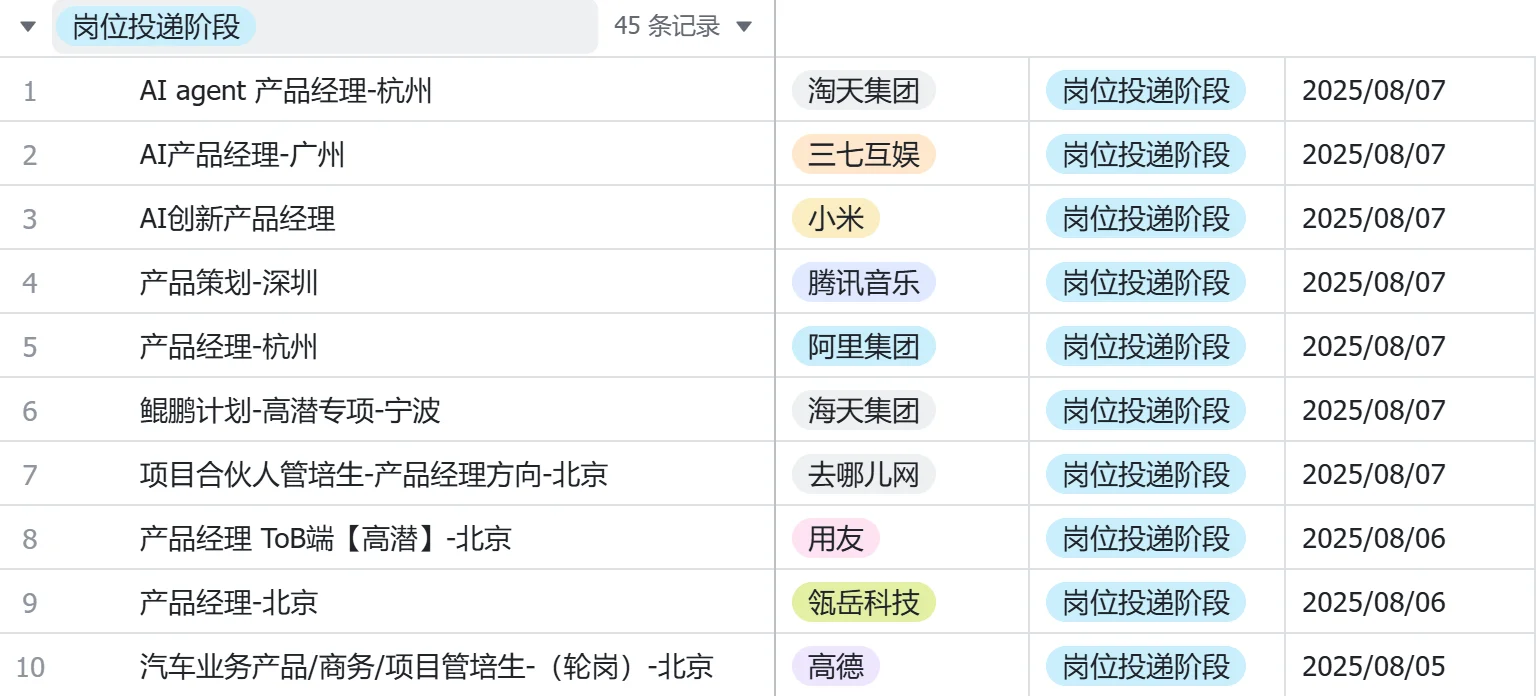Click the stage tag in 腾讯音乐 row
This screenshot has height=696, width=1536.
[1146, 283]
